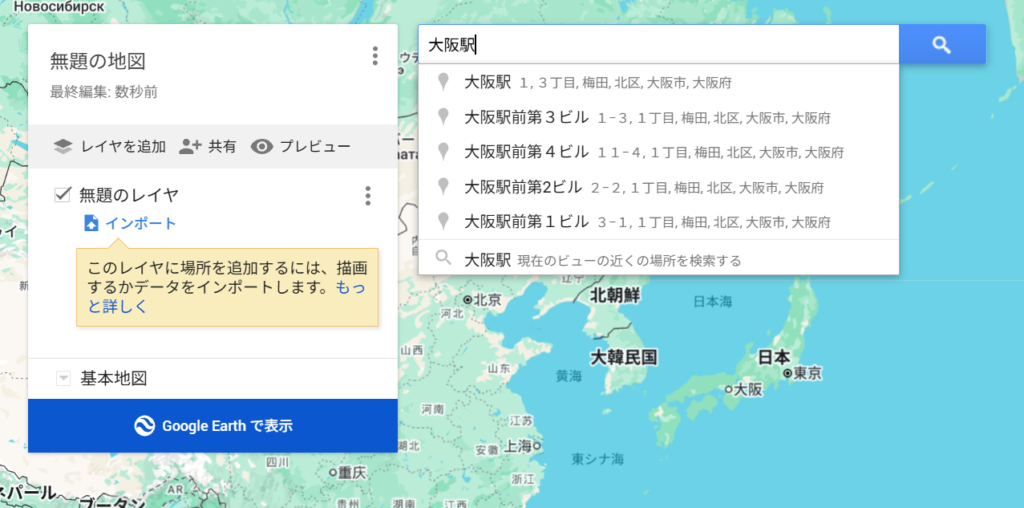The image size is (1024, 508).
Task: Select the 大阪駅前第４ビル suggestion
Action: point(658,153)
